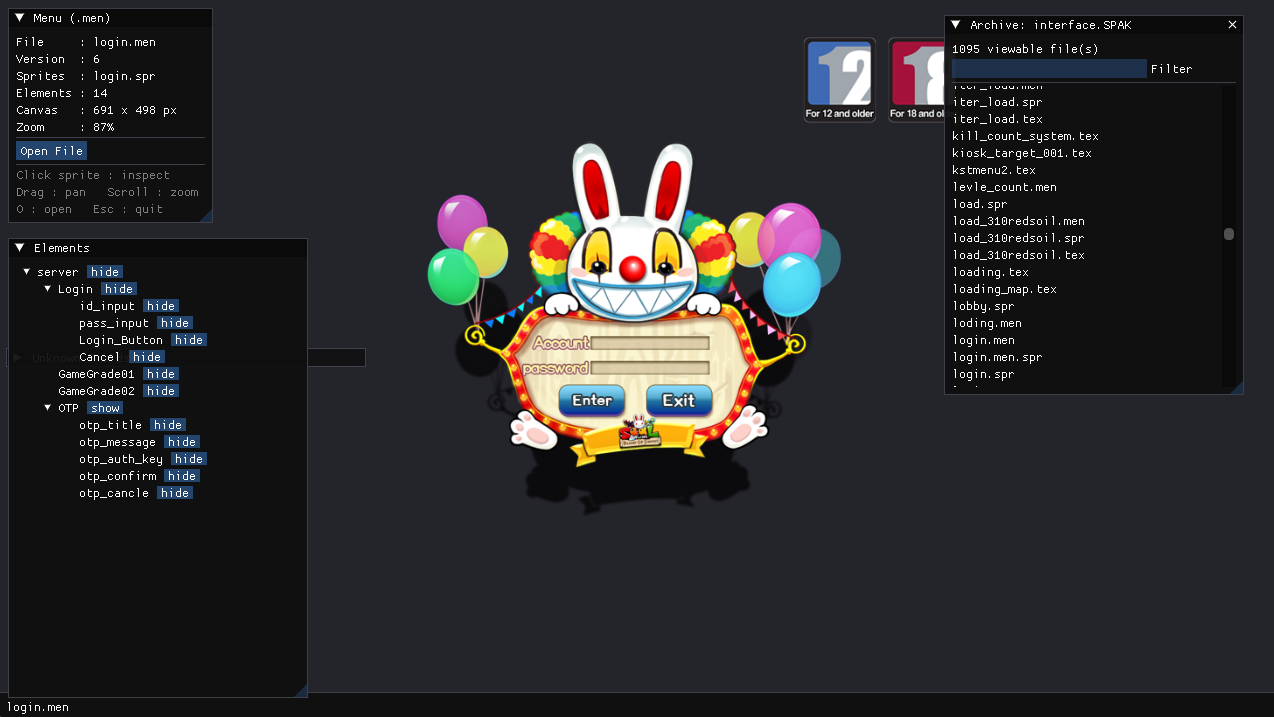This screenshot has height=717, width=1274.
Task: Hide the Login element
Action: coord(119,289)
